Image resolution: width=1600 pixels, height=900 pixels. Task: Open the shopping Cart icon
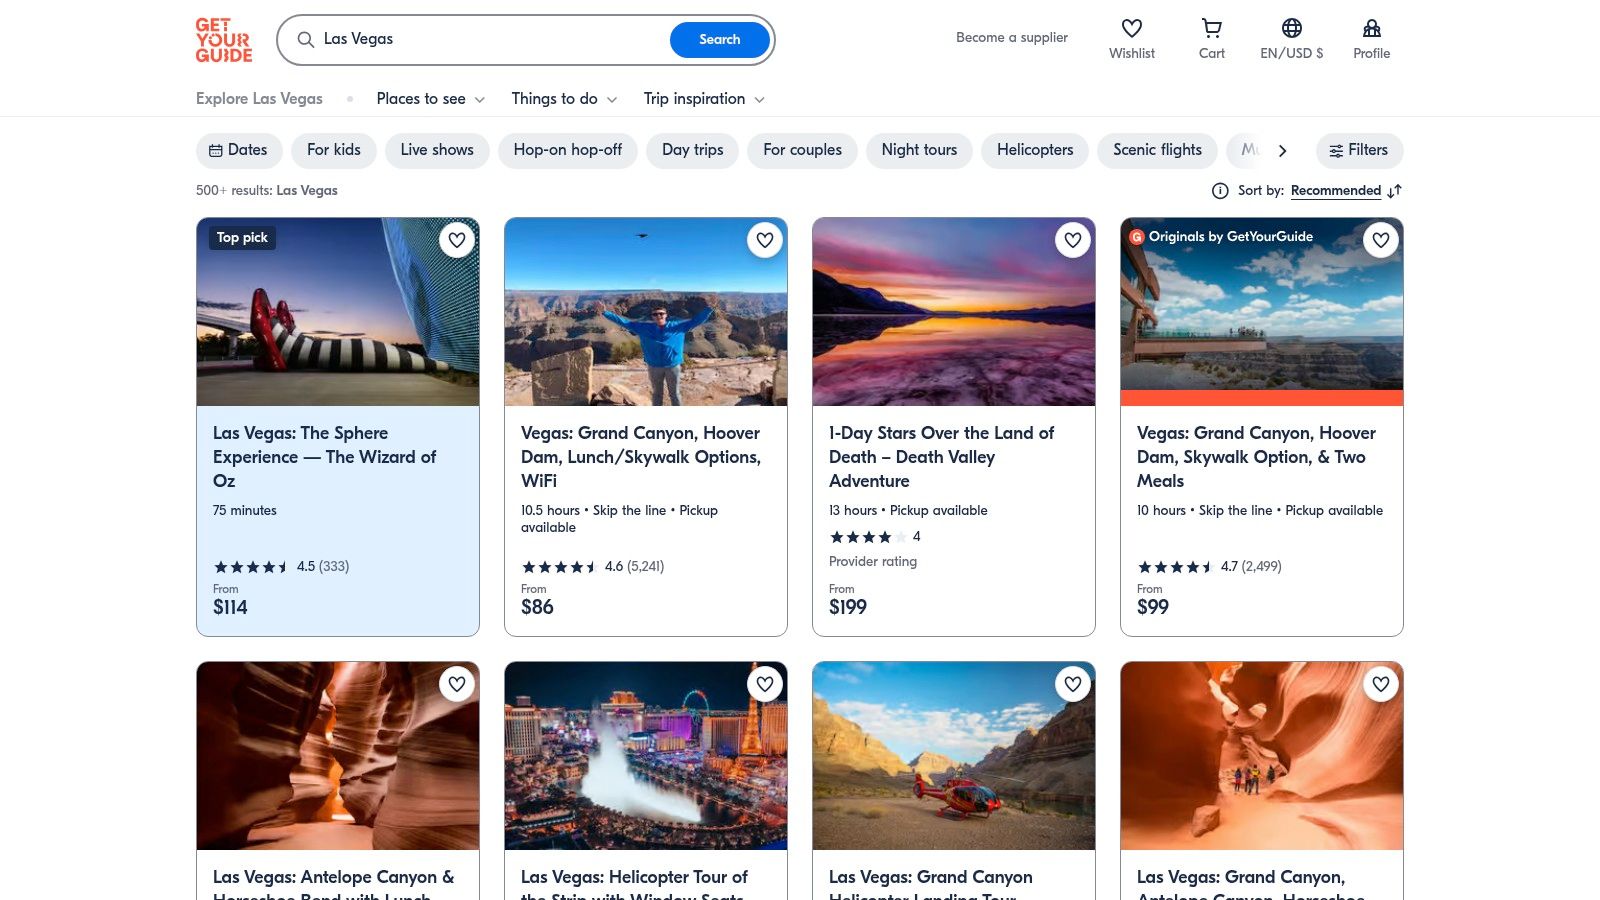[1211, 28]
